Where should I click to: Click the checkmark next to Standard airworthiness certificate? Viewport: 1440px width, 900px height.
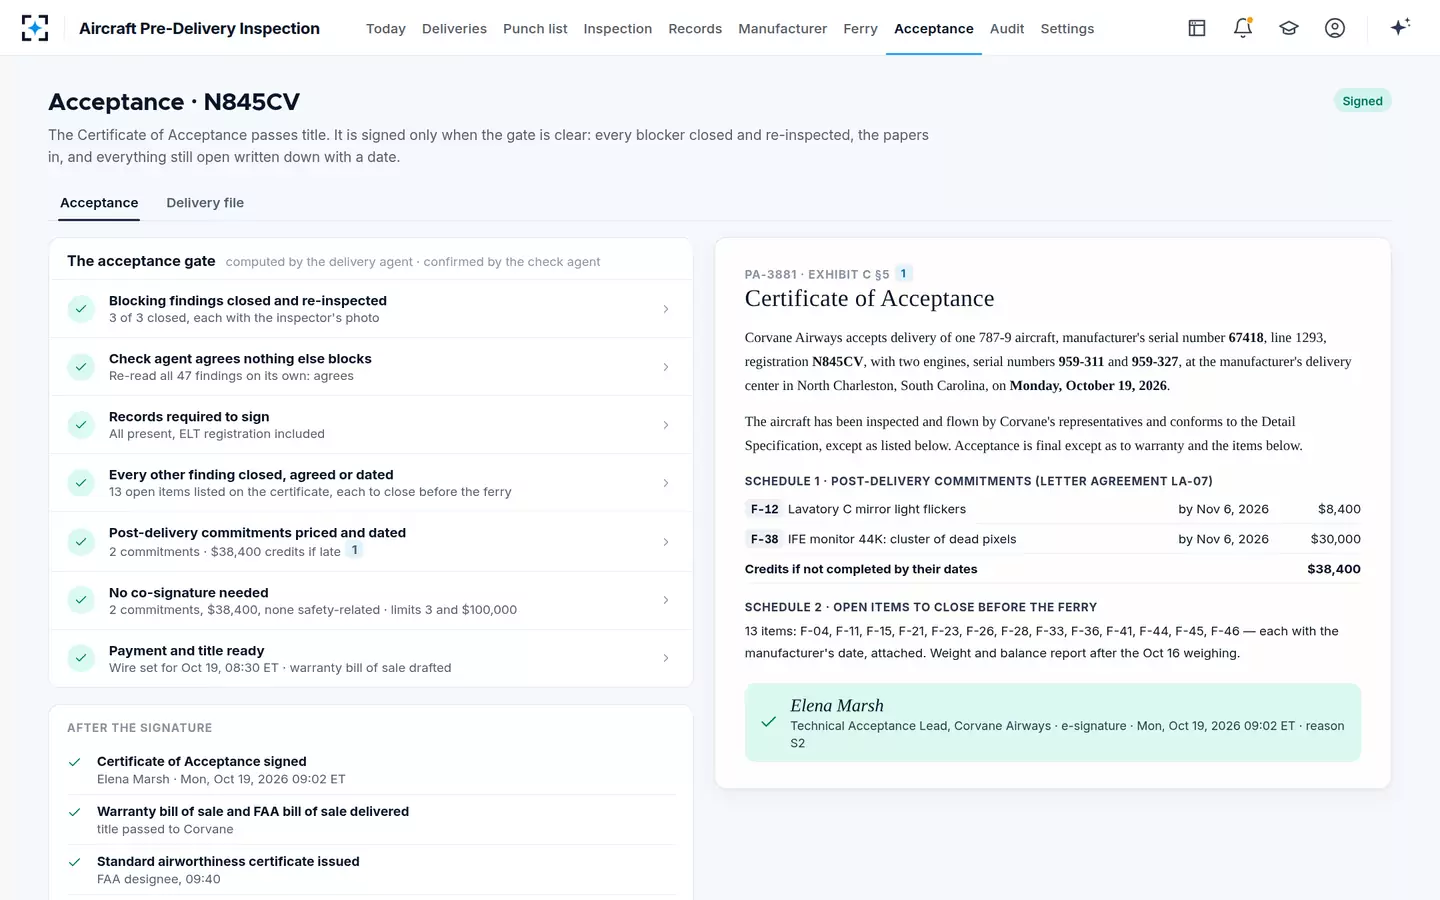coord(74,862)
